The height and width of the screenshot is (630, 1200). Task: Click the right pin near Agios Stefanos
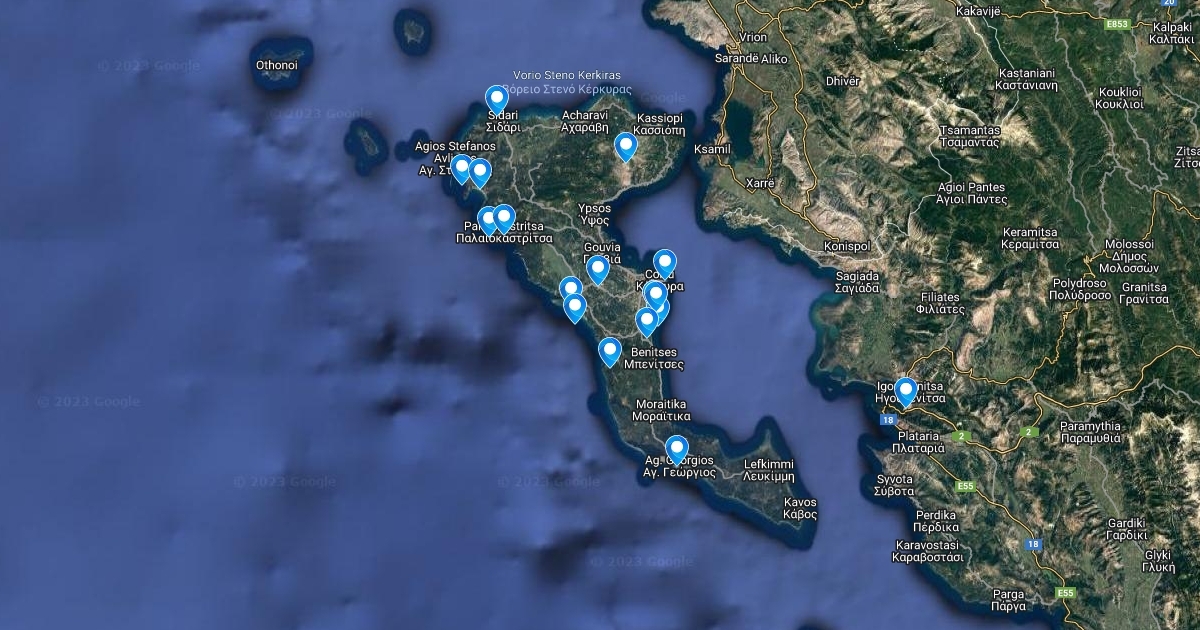pyautogui.click(x=480, y=173)
